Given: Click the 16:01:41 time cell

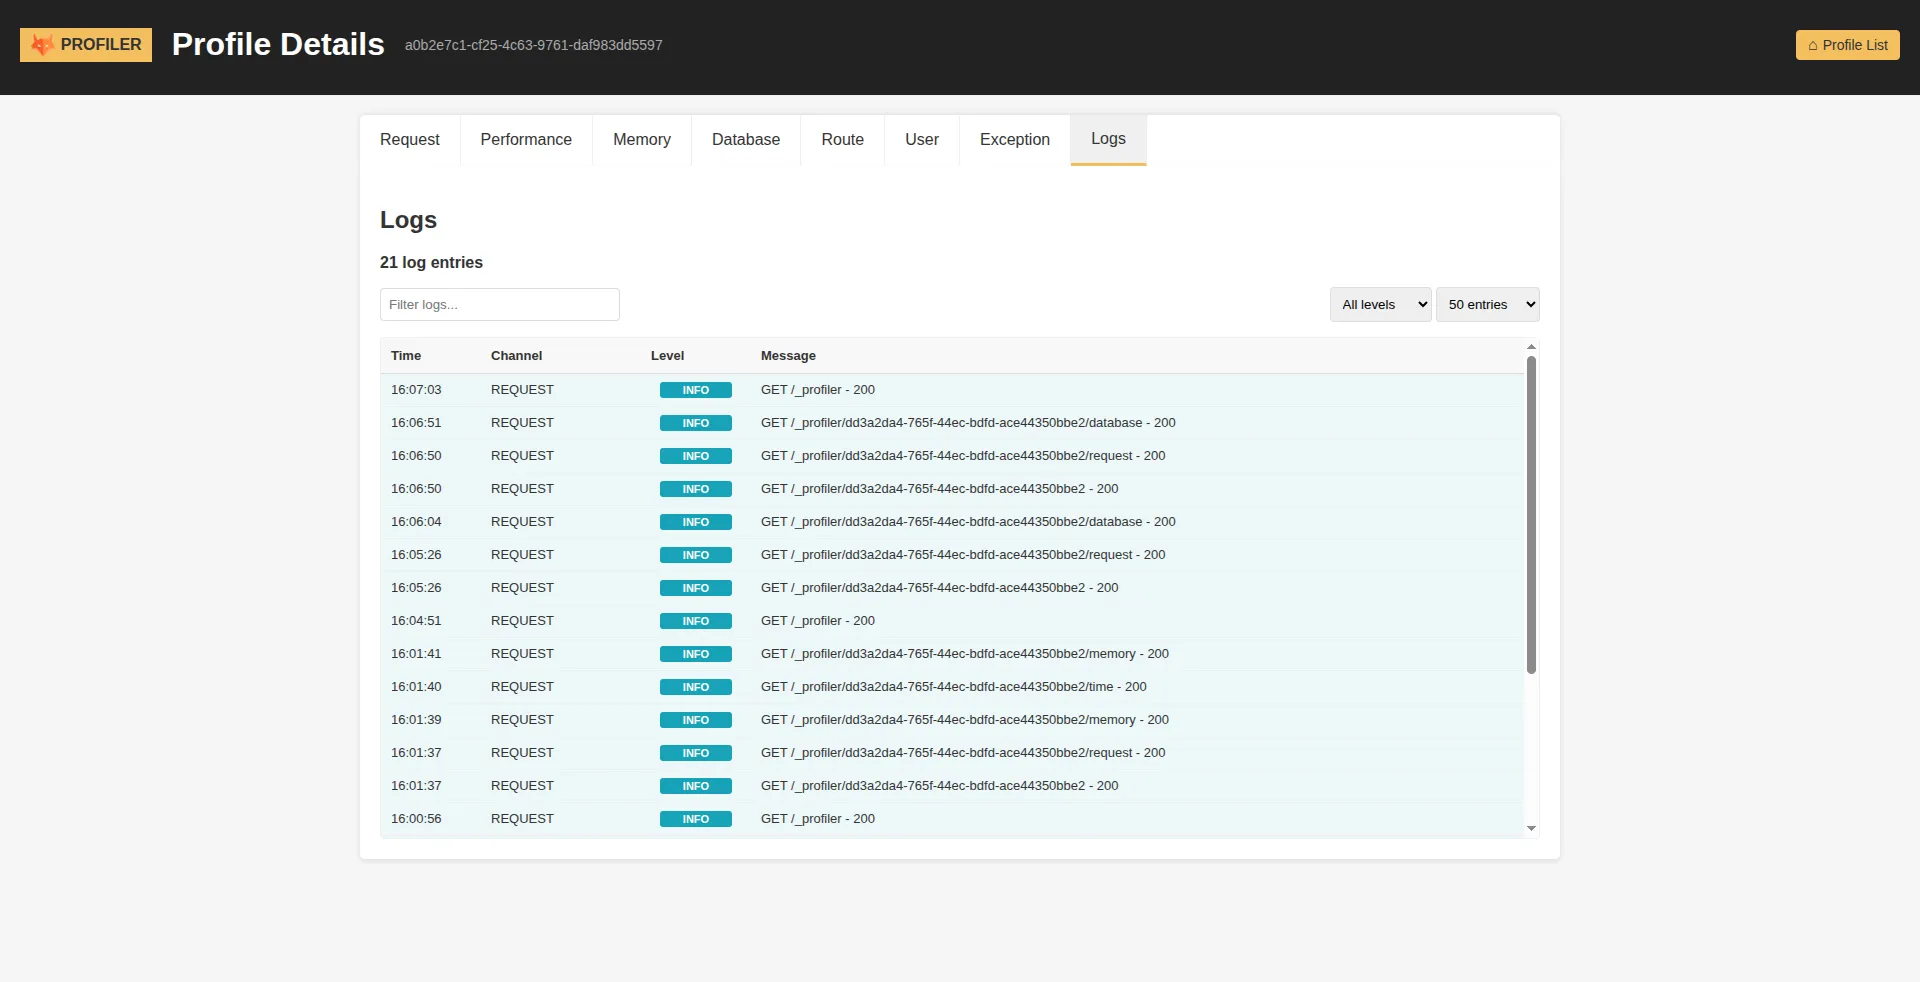Looking at the screenshot, I should pyautogui.click(x=416, y=654).
